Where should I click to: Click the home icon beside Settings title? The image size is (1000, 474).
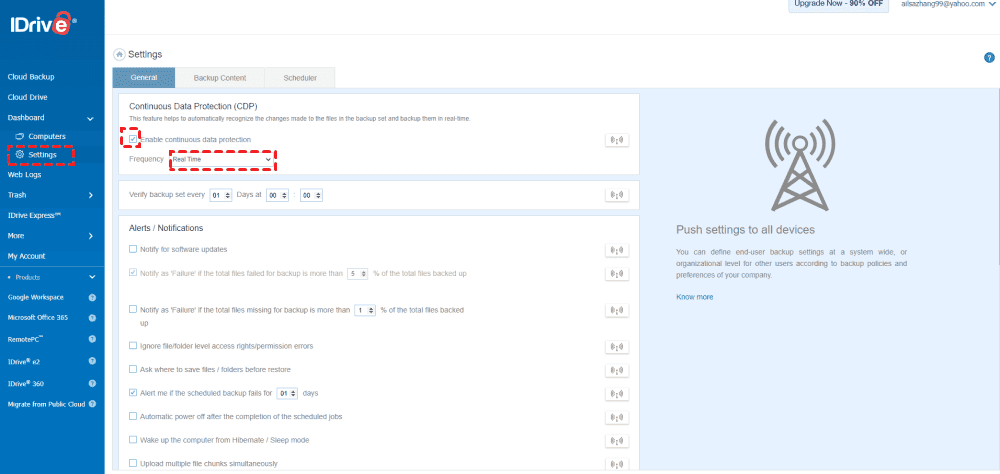click(119, 55)
